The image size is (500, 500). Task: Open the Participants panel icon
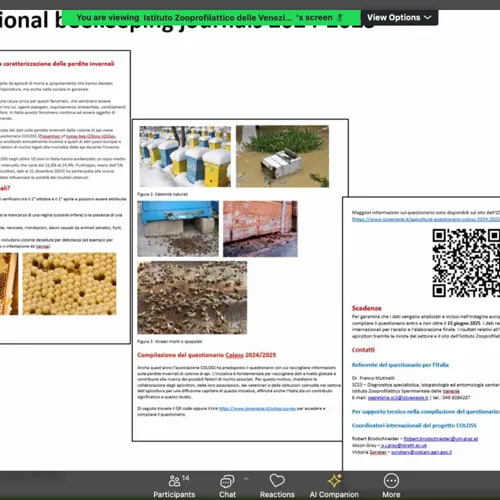[x=174, y=481]
